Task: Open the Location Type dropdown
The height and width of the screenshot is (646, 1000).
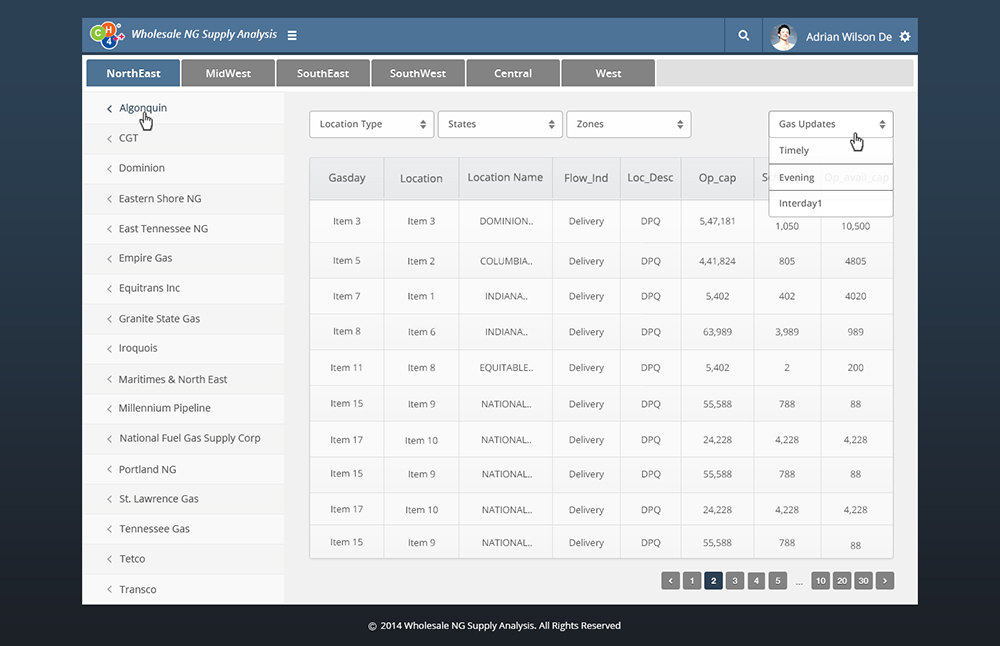Action: click(371, 124)
